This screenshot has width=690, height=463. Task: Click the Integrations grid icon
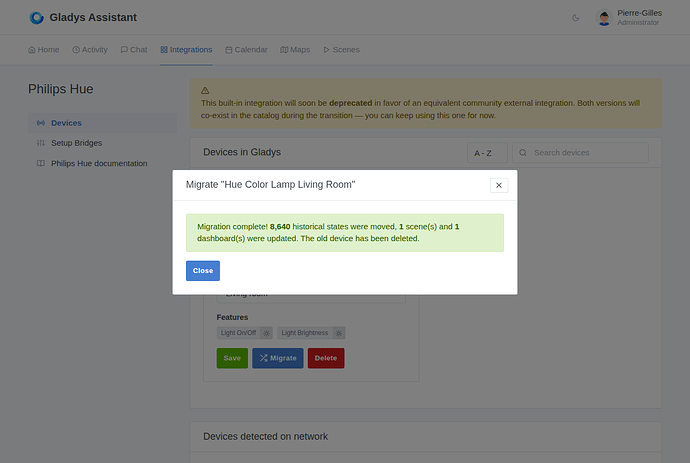click(x=164, y=50)
